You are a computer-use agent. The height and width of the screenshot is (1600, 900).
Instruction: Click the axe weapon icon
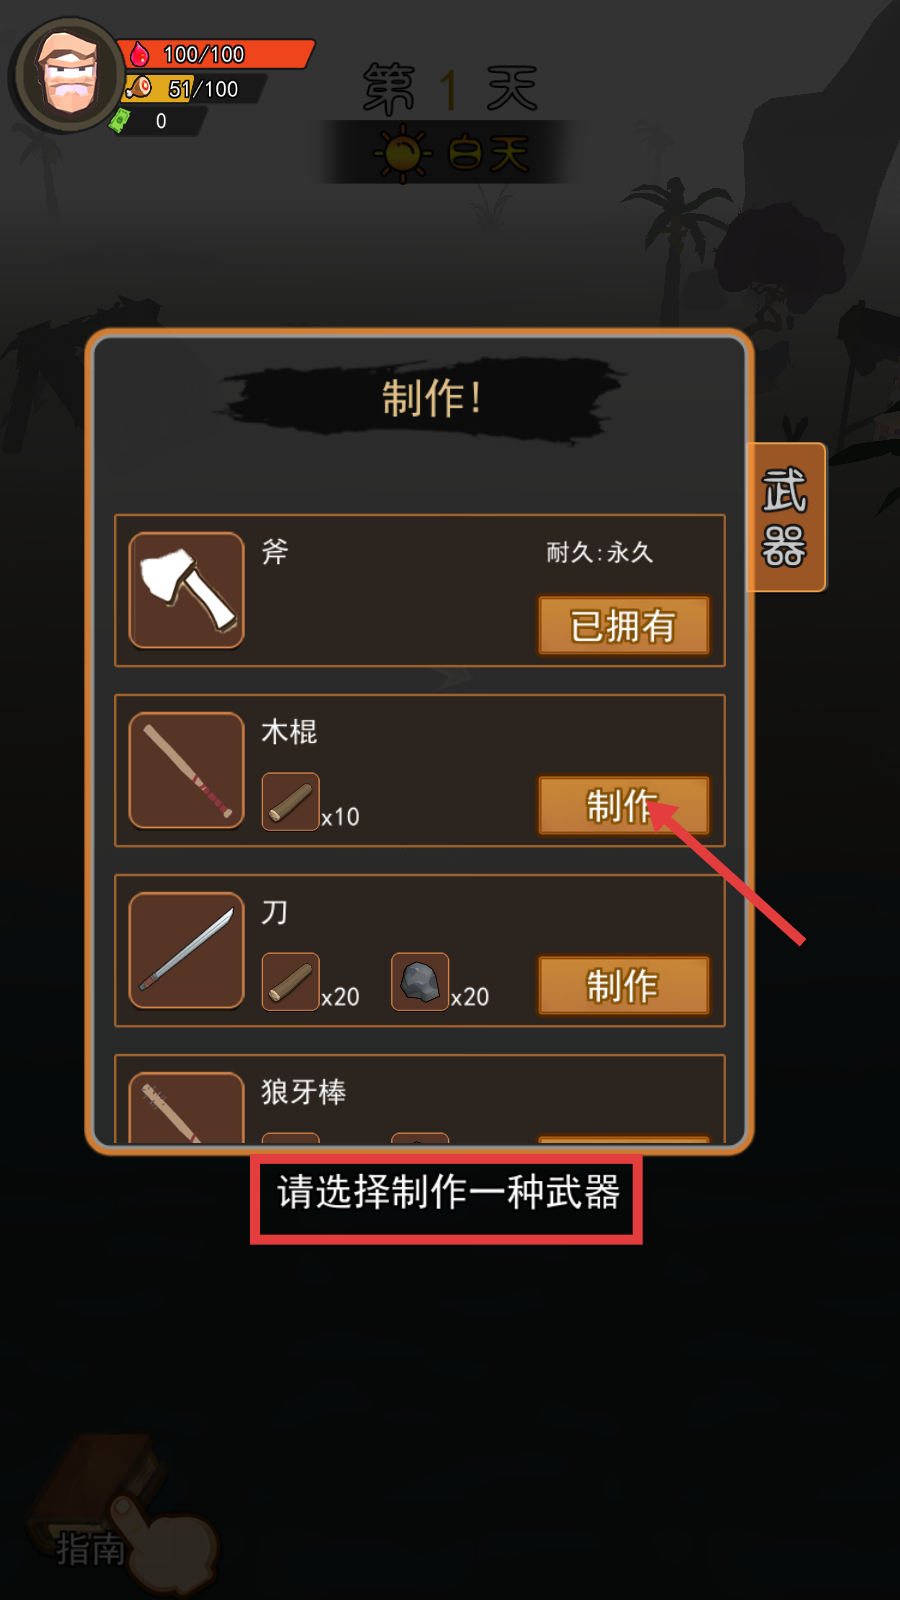coord(187,590)
